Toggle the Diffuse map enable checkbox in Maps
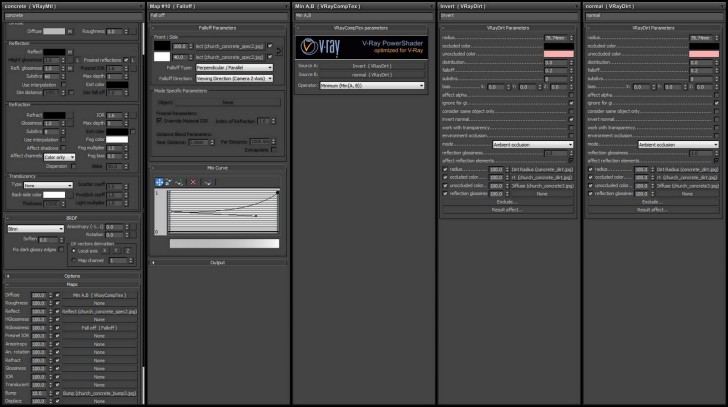728x407 pixels. (x=58, y=295)
